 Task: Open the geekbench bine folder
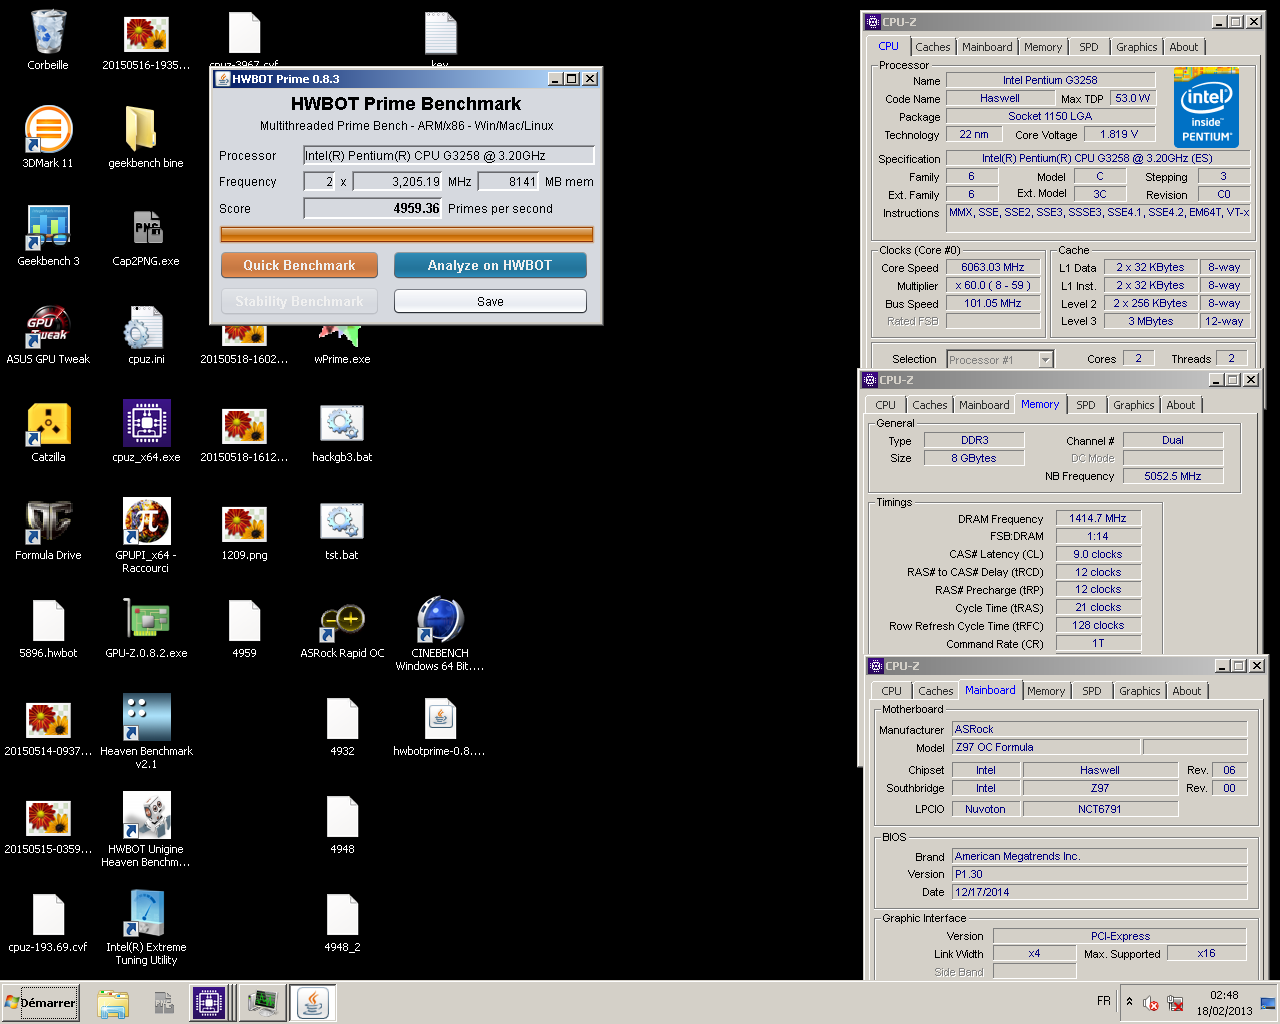click(x=146, y=138)
